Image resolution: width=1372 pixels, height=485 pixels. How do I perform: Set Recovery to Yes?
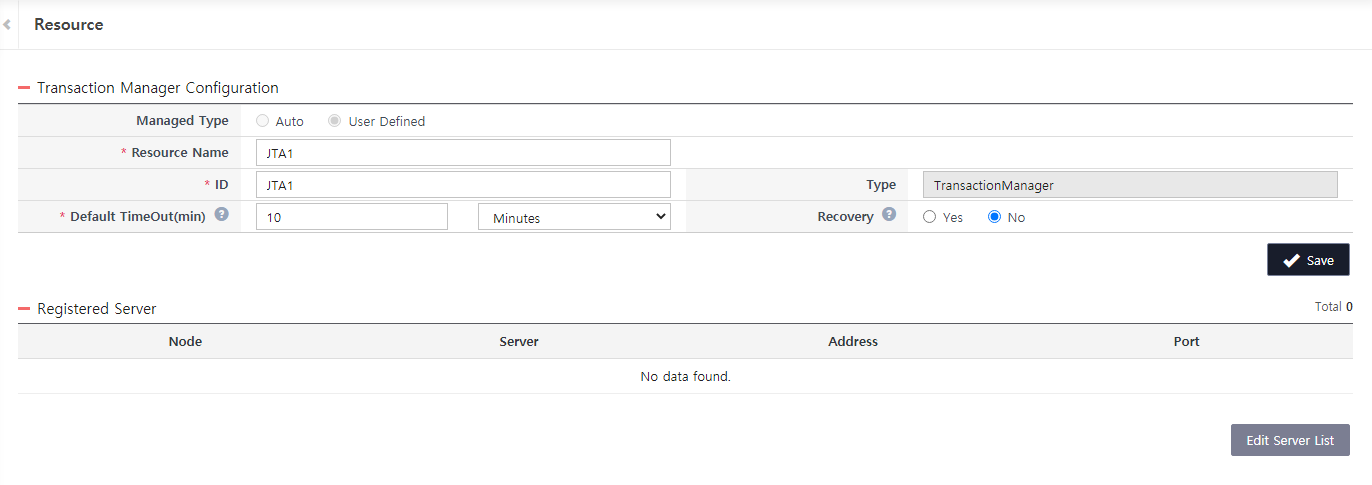tap(930, 217)
